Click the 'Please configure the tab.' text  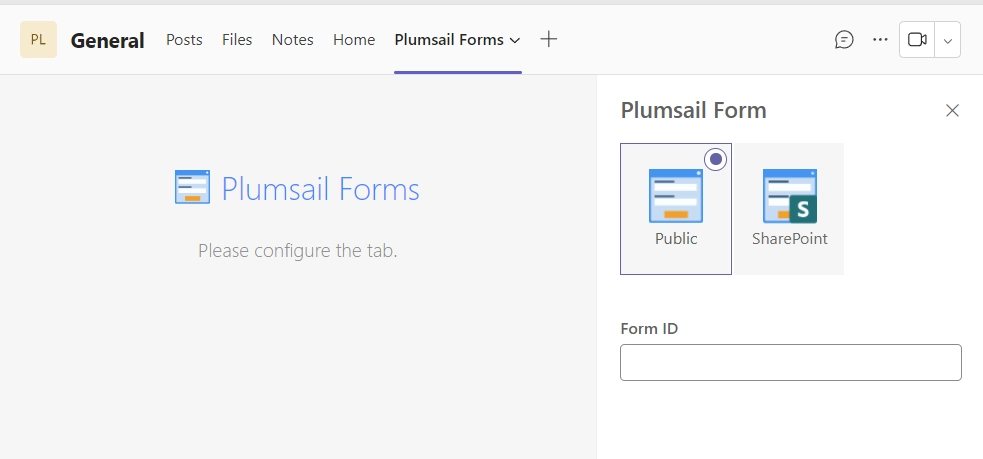tap(298, 251)
